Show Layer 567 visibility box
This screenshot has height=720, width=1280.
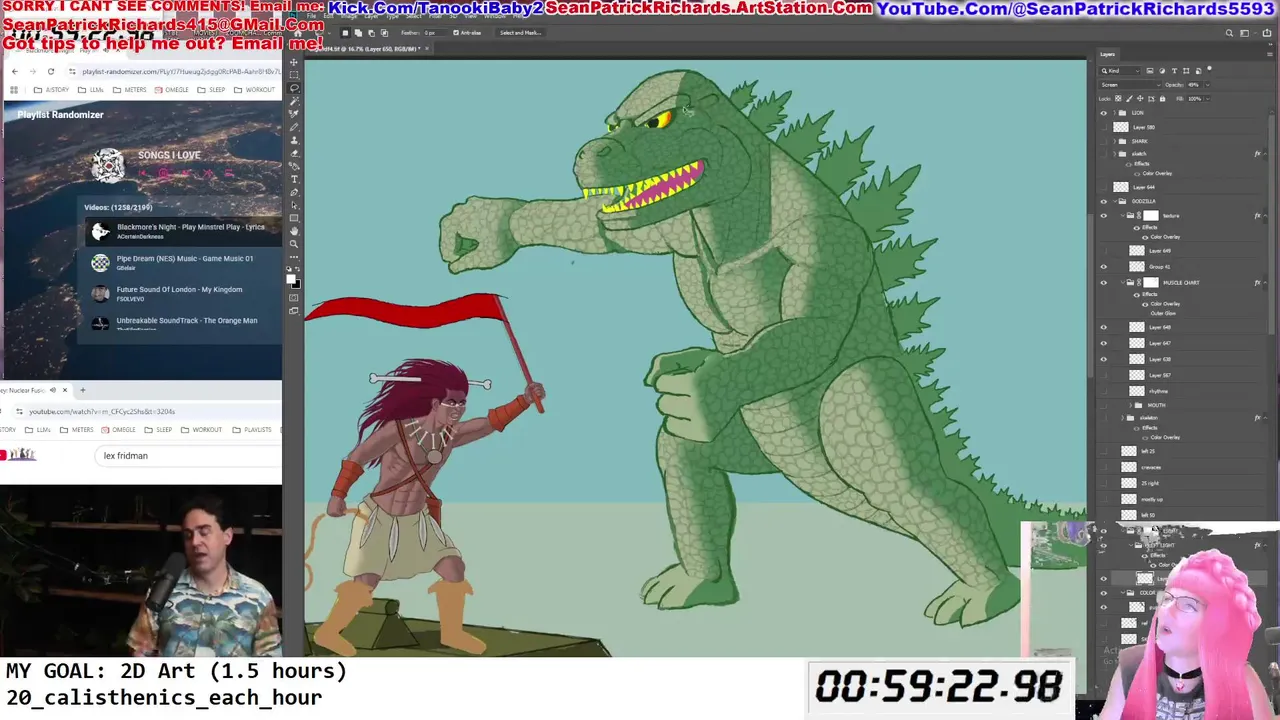tap(1104, 375)
